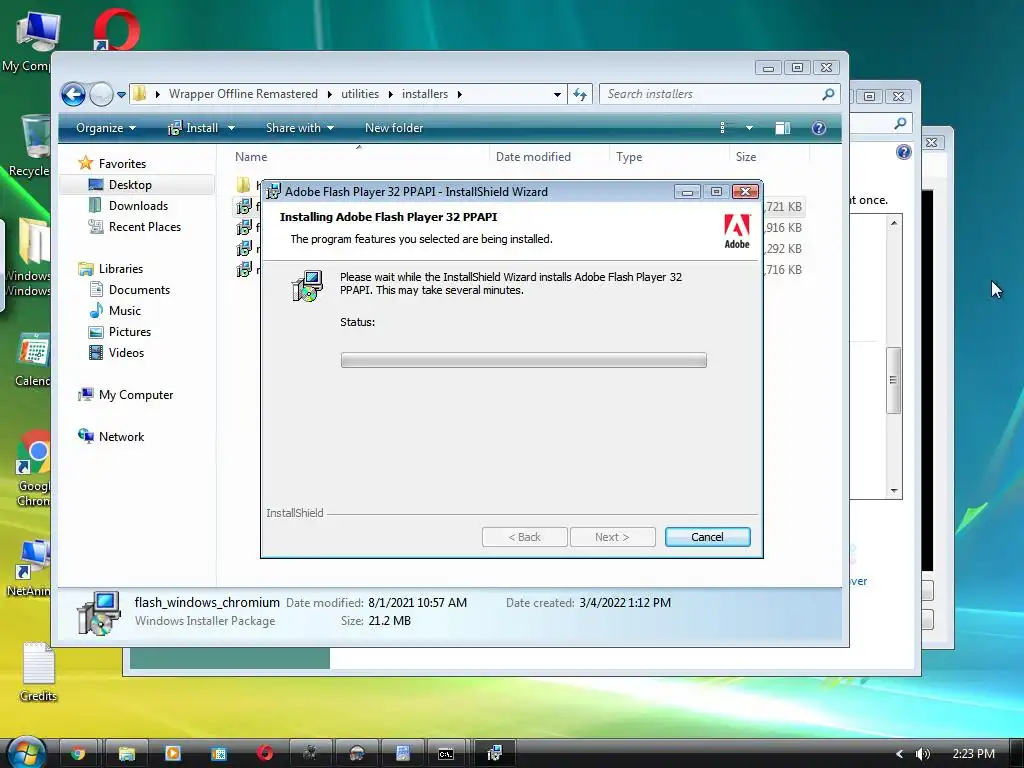Click the Explorer forward arrow button
The image size is (1024, 768).
(101, 95)
